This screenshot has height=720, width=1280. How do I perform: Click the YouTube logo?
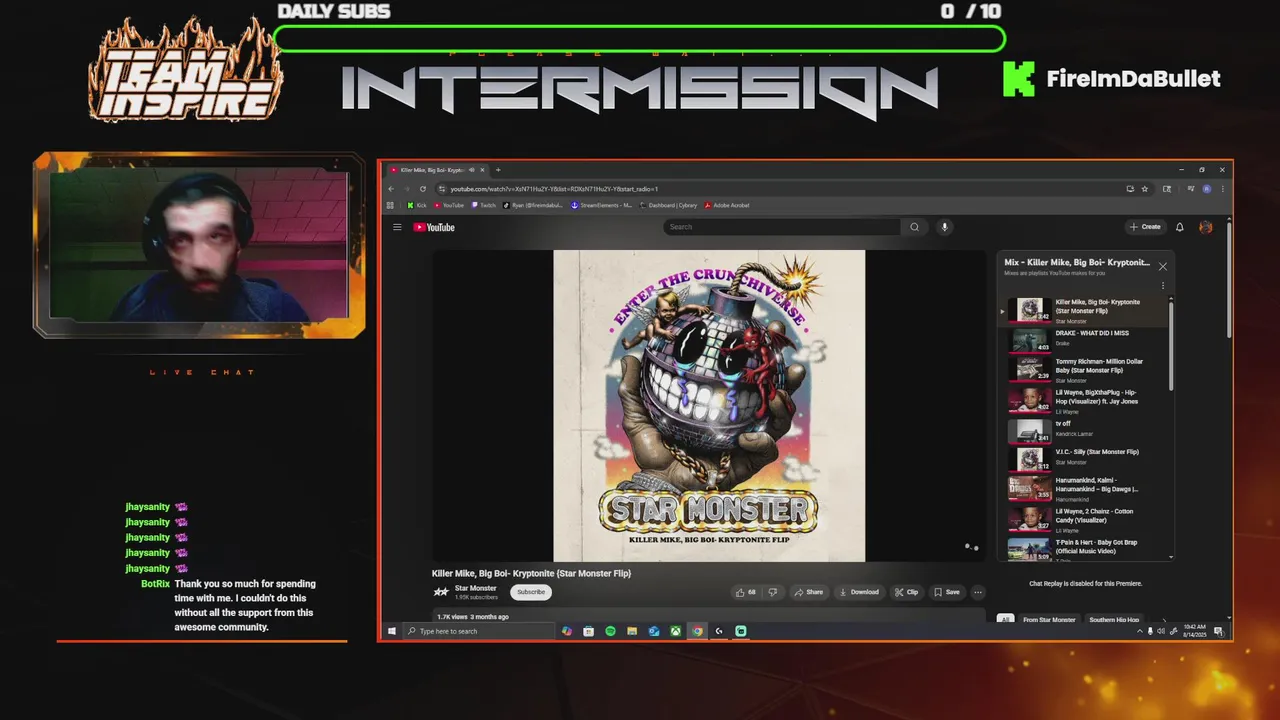click(434, 227)
